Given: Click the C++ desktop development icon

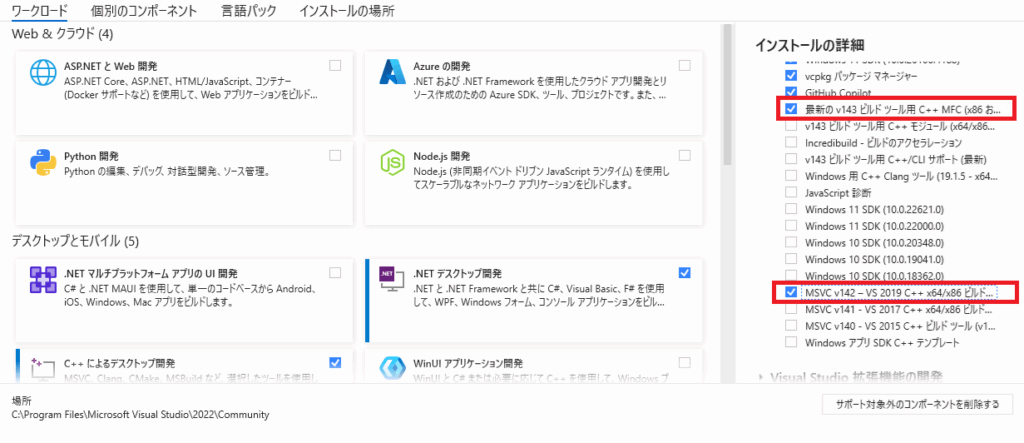Looking at the screenshot, I should click(42, 371).
